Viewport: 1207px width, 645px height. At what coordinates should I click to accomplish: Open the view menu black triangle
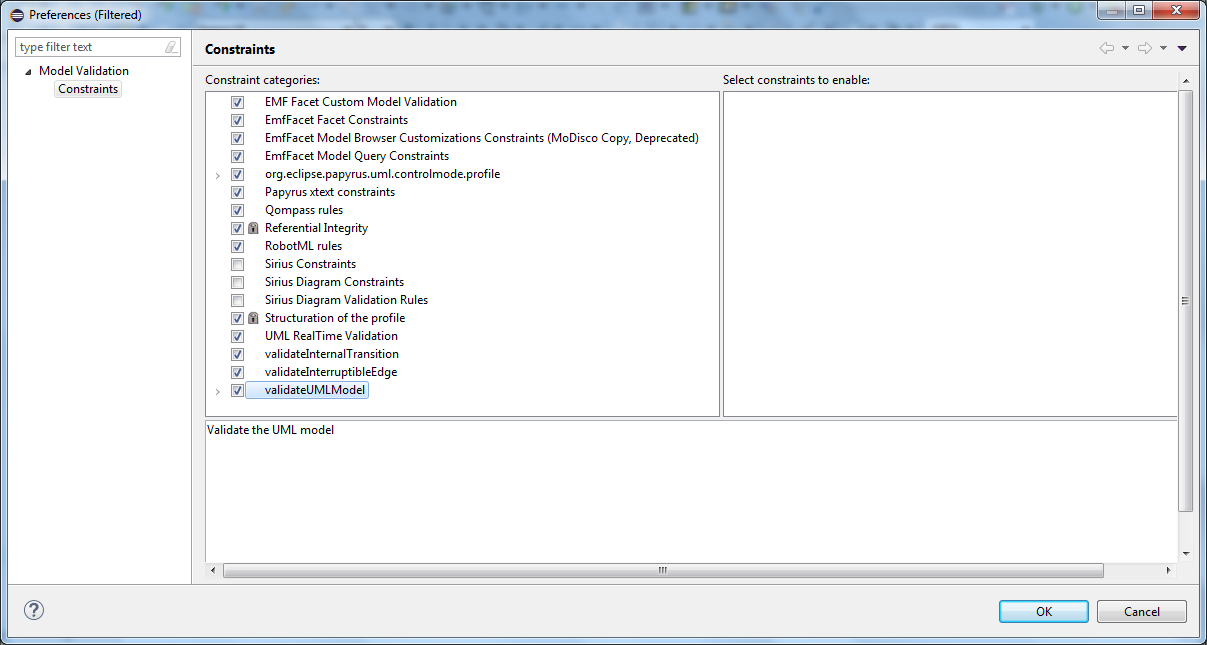pos(1181,47)
